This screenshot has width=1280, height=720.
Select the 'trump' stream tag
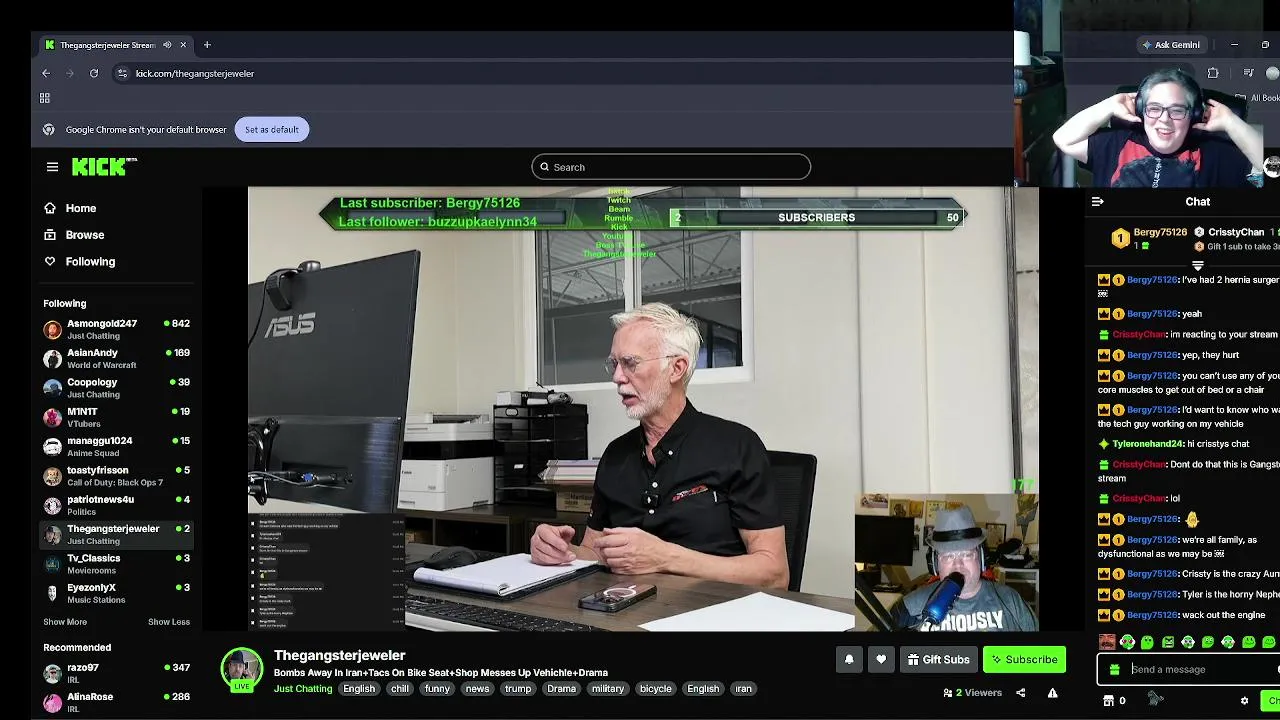[518, 689]
